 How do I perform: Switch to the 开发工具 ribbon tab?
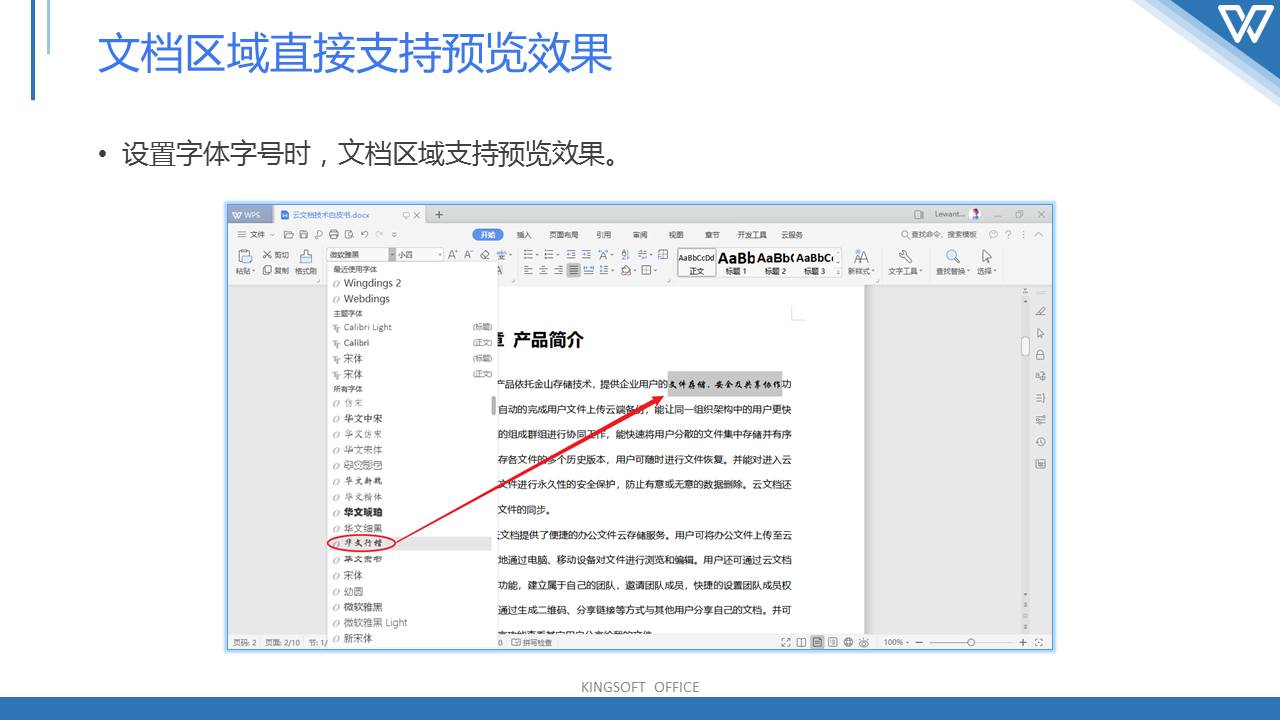click(752, 235)
